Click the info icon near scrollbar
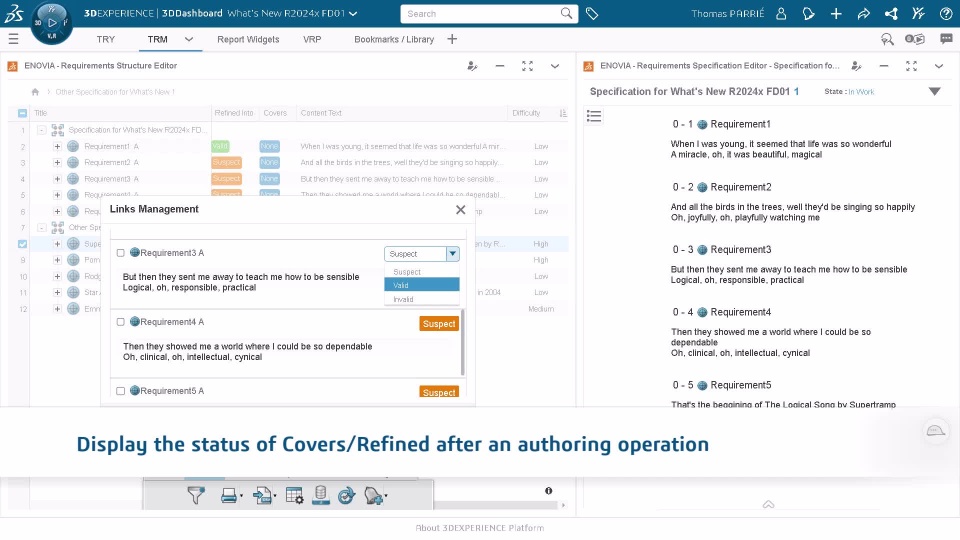This screenshot has height=540, width=960. click(549, 490)
